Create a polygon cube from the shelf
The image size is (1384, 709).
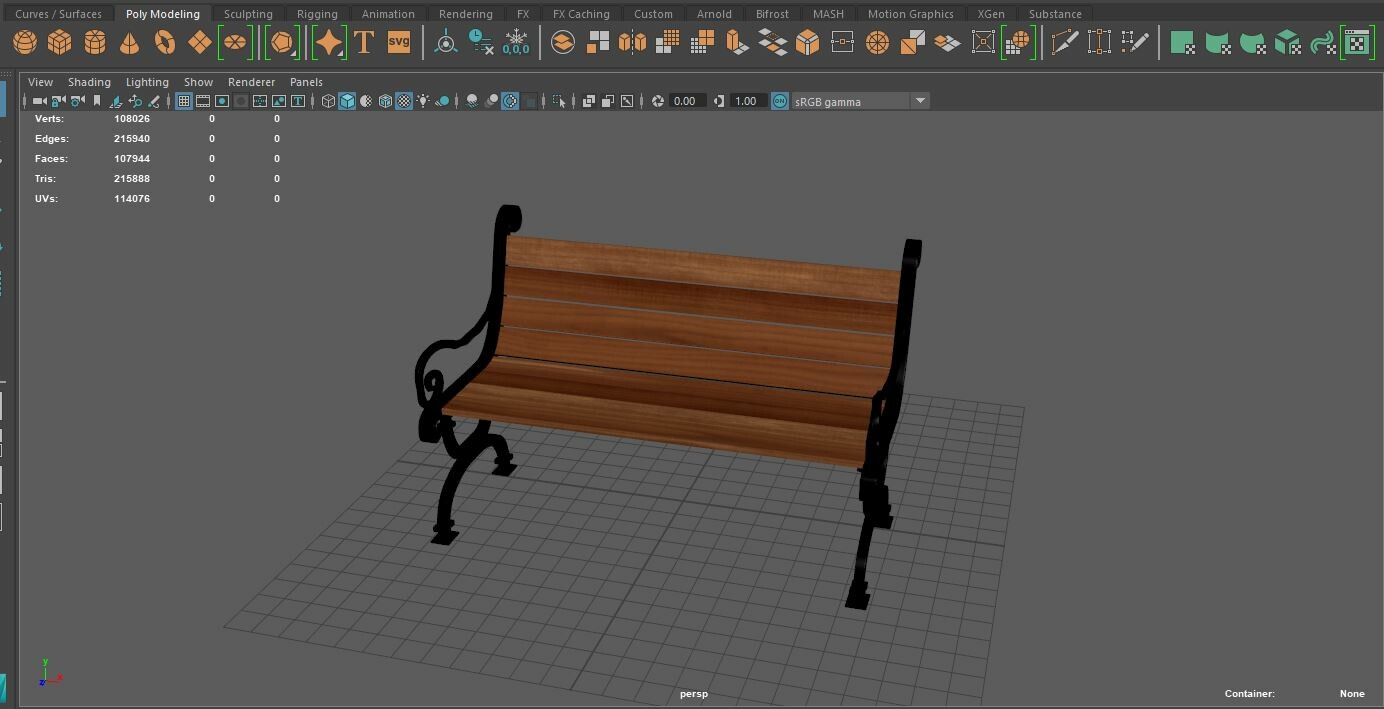[x=59, y=42]
